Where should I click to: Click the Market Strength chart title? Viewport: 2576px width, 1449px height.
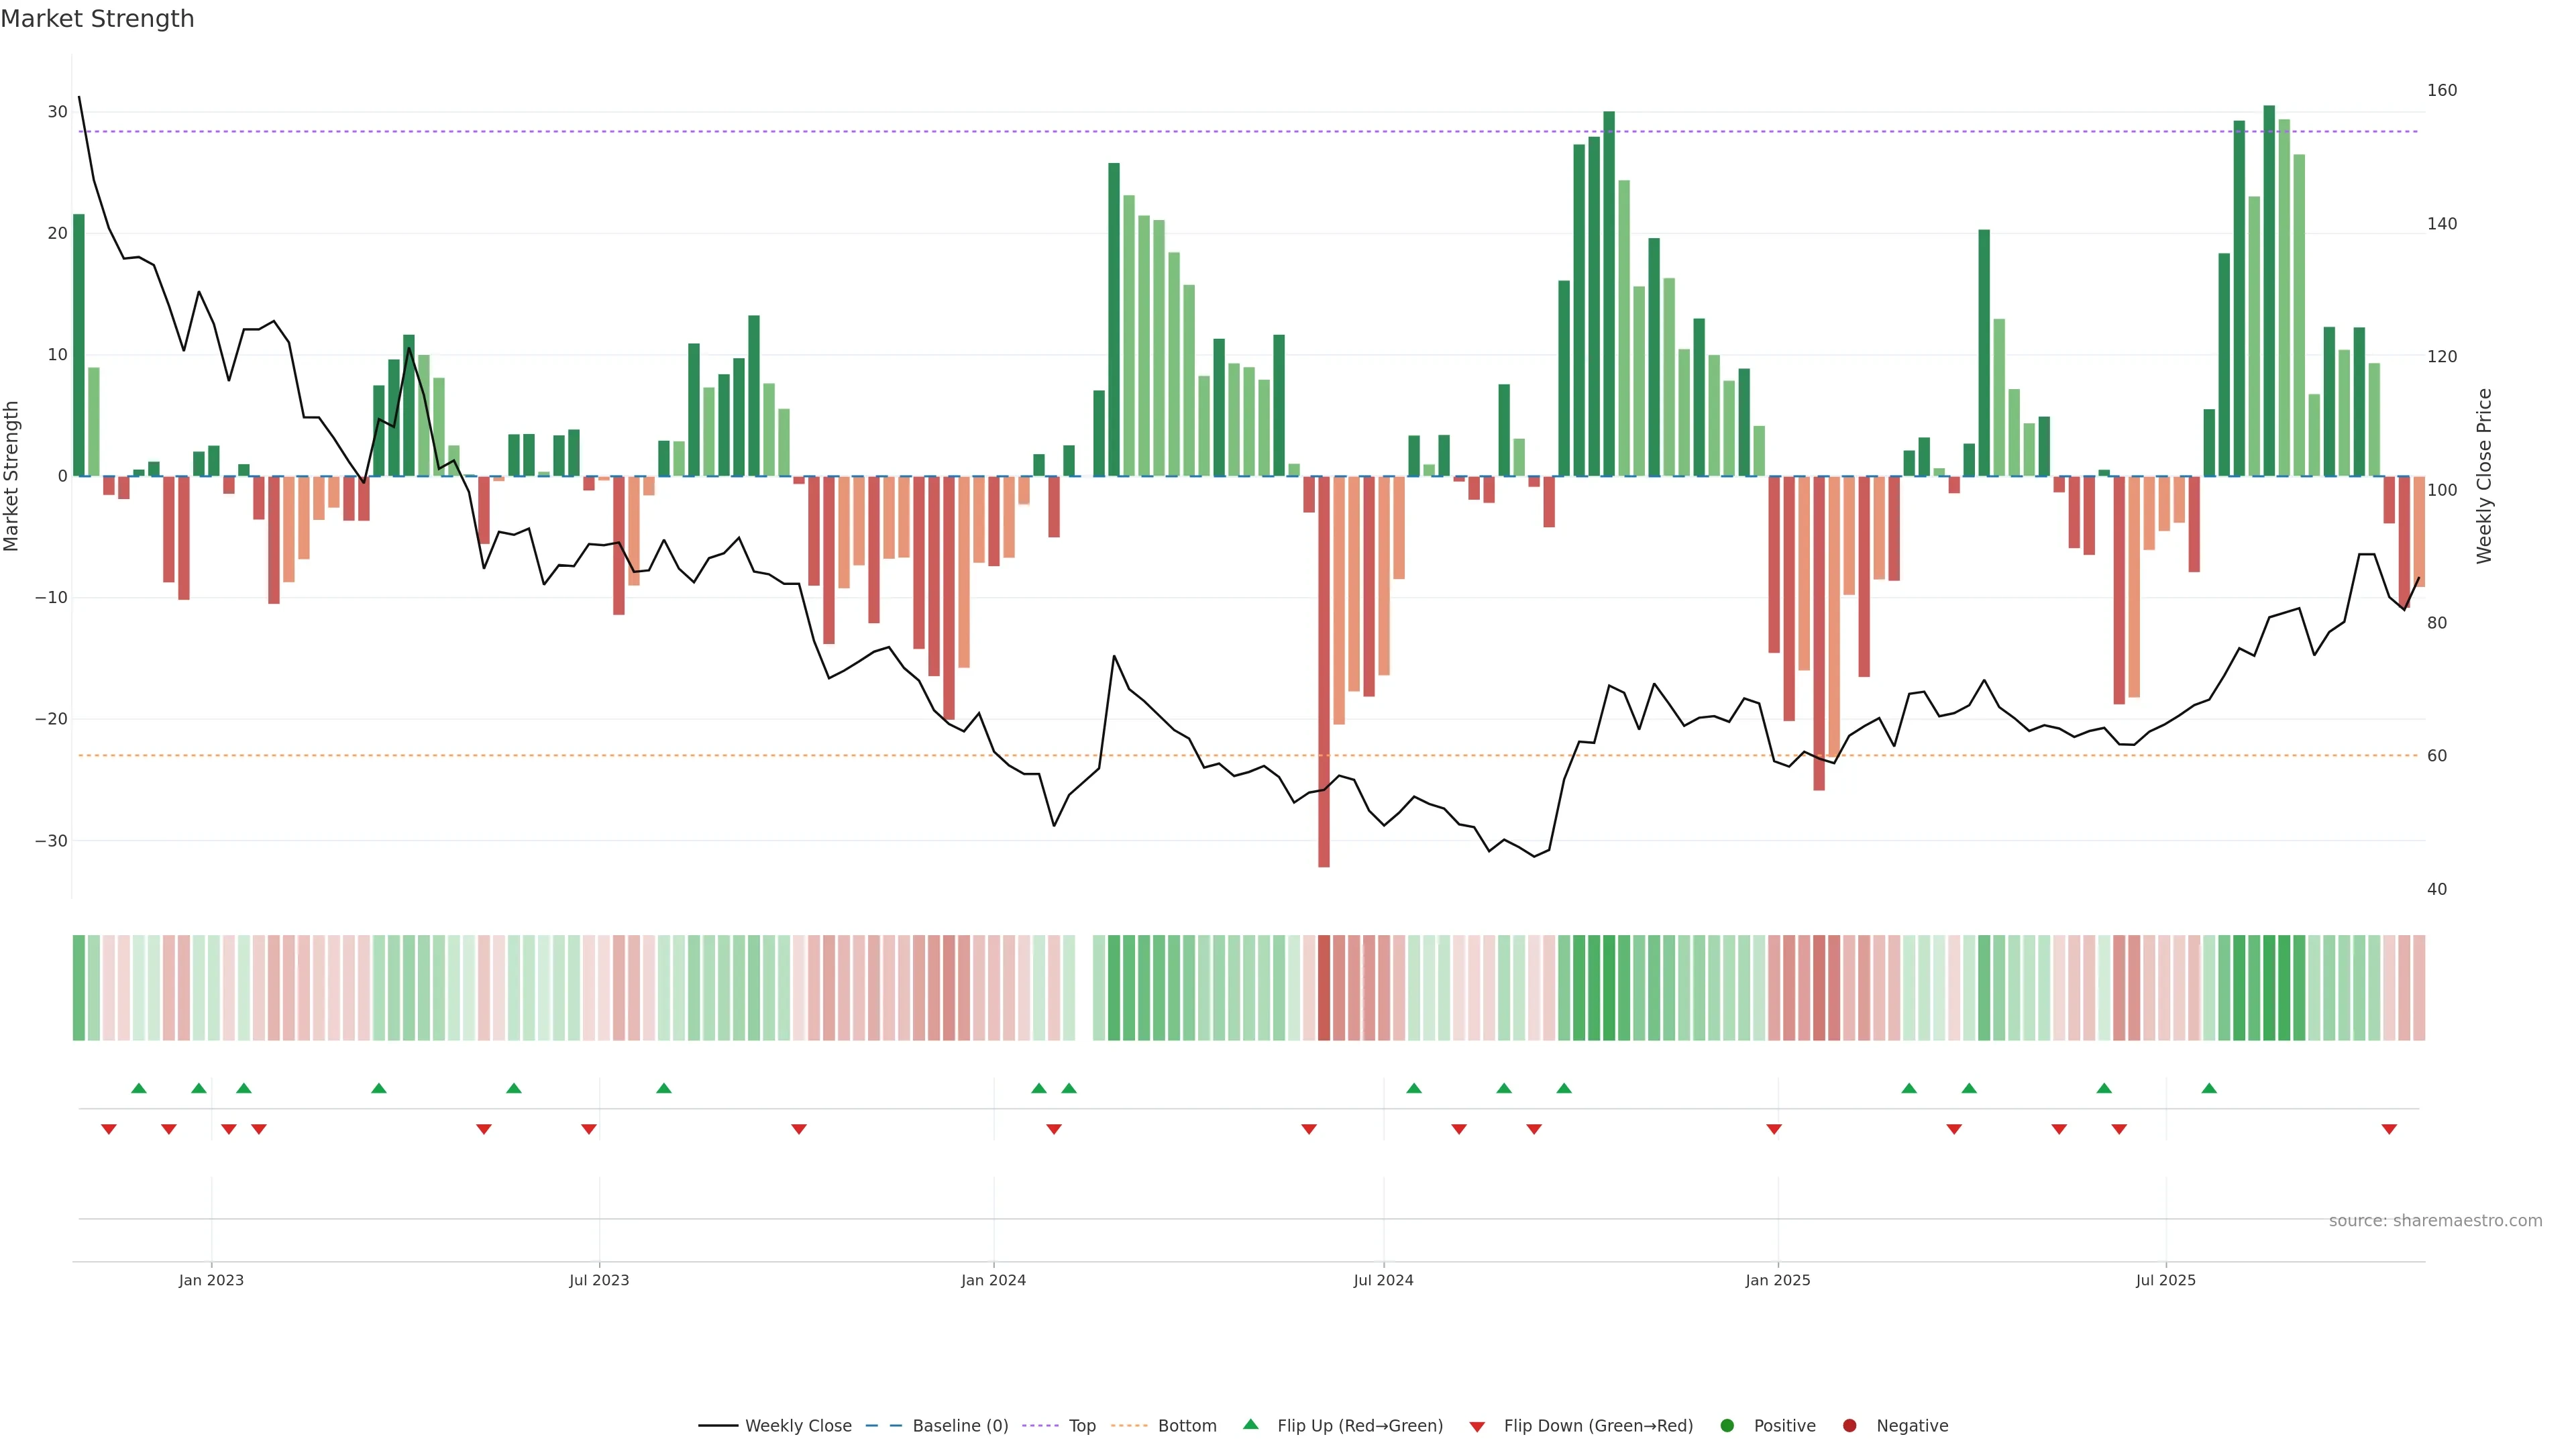pyautogui.click(x=97, y=19)
